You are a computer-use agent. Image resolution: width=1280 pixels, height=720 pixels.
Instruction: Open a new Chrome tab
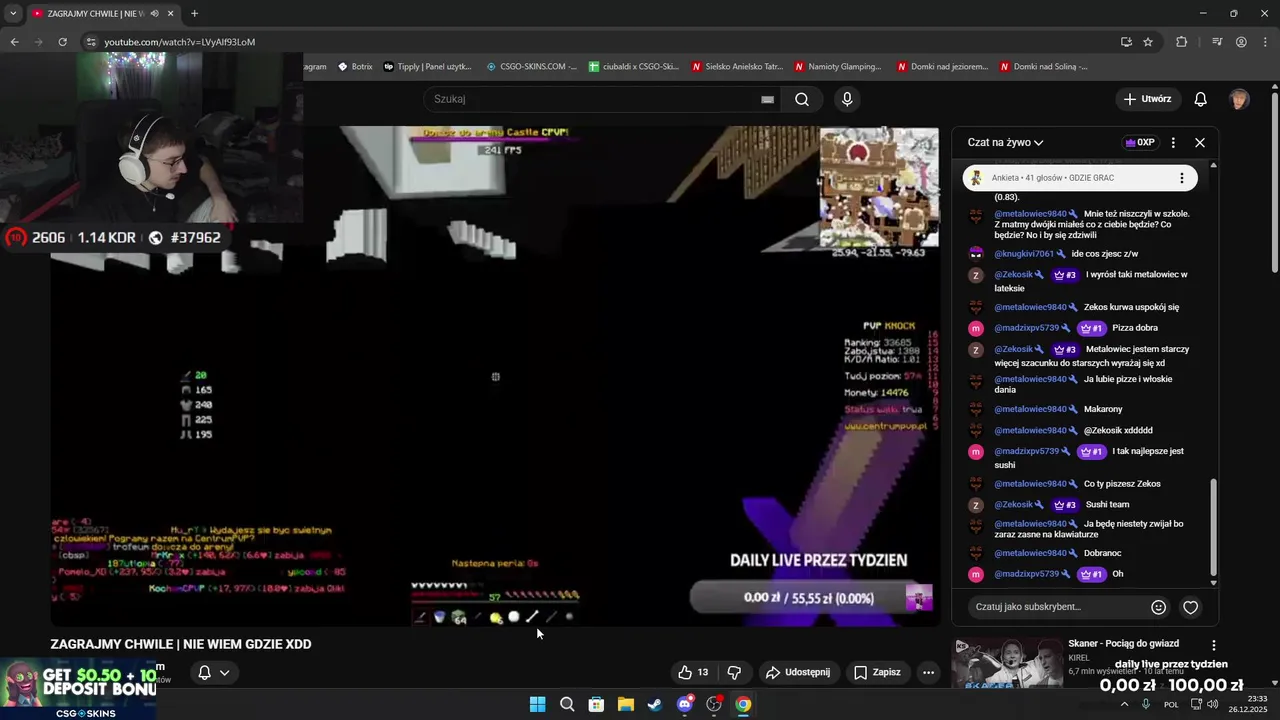pos(194,14)
